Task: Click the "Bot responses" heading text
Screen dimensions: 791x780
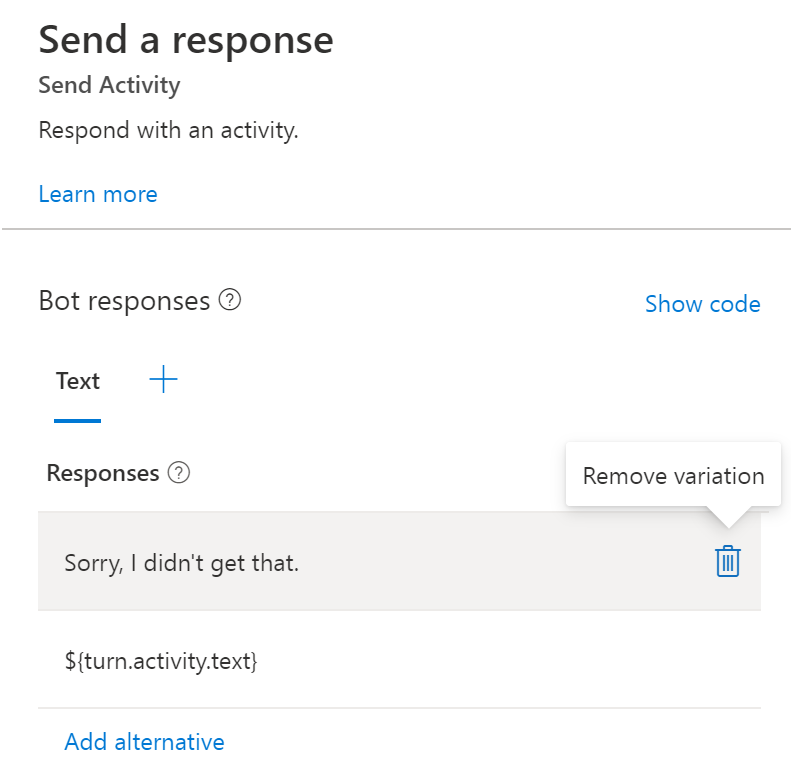Action: click(x=124, y=301)
